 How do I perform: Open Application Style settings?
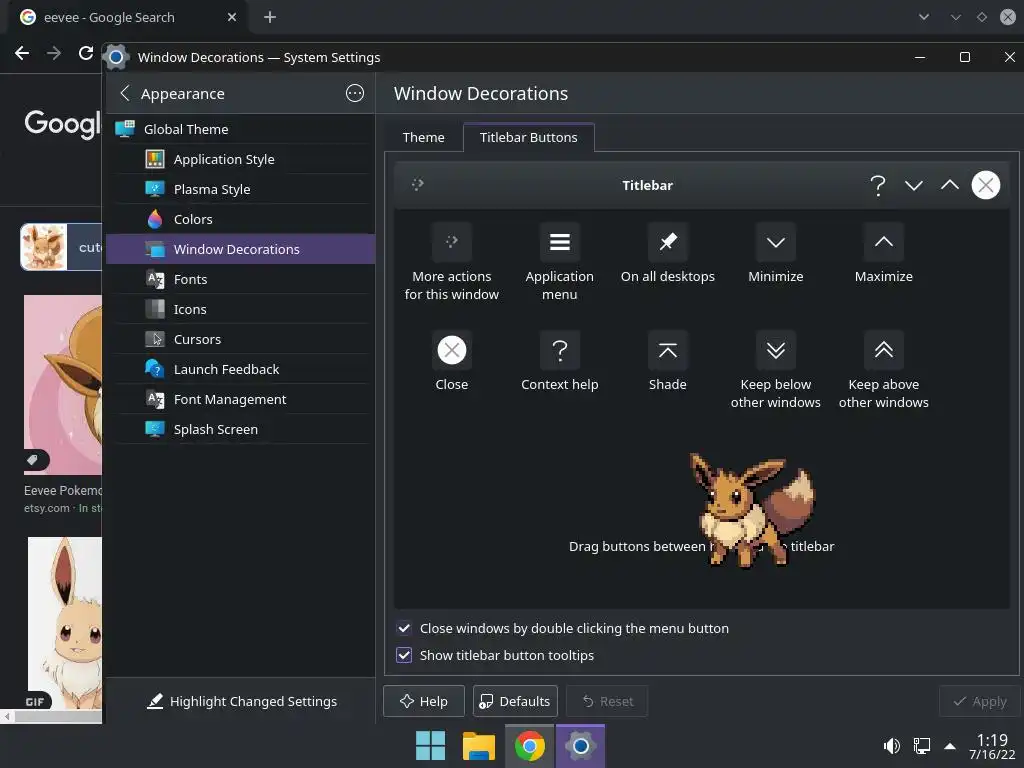tap(240, 159)
